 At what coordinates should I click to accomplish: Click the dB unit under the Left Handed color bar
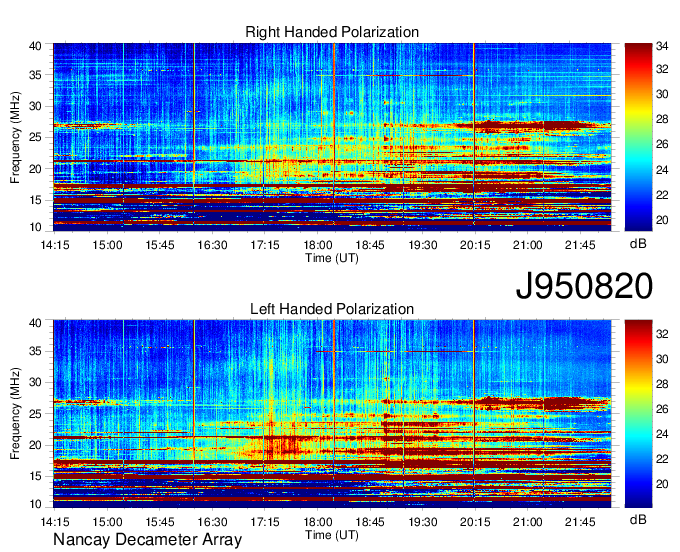click(x=638, y=519)
